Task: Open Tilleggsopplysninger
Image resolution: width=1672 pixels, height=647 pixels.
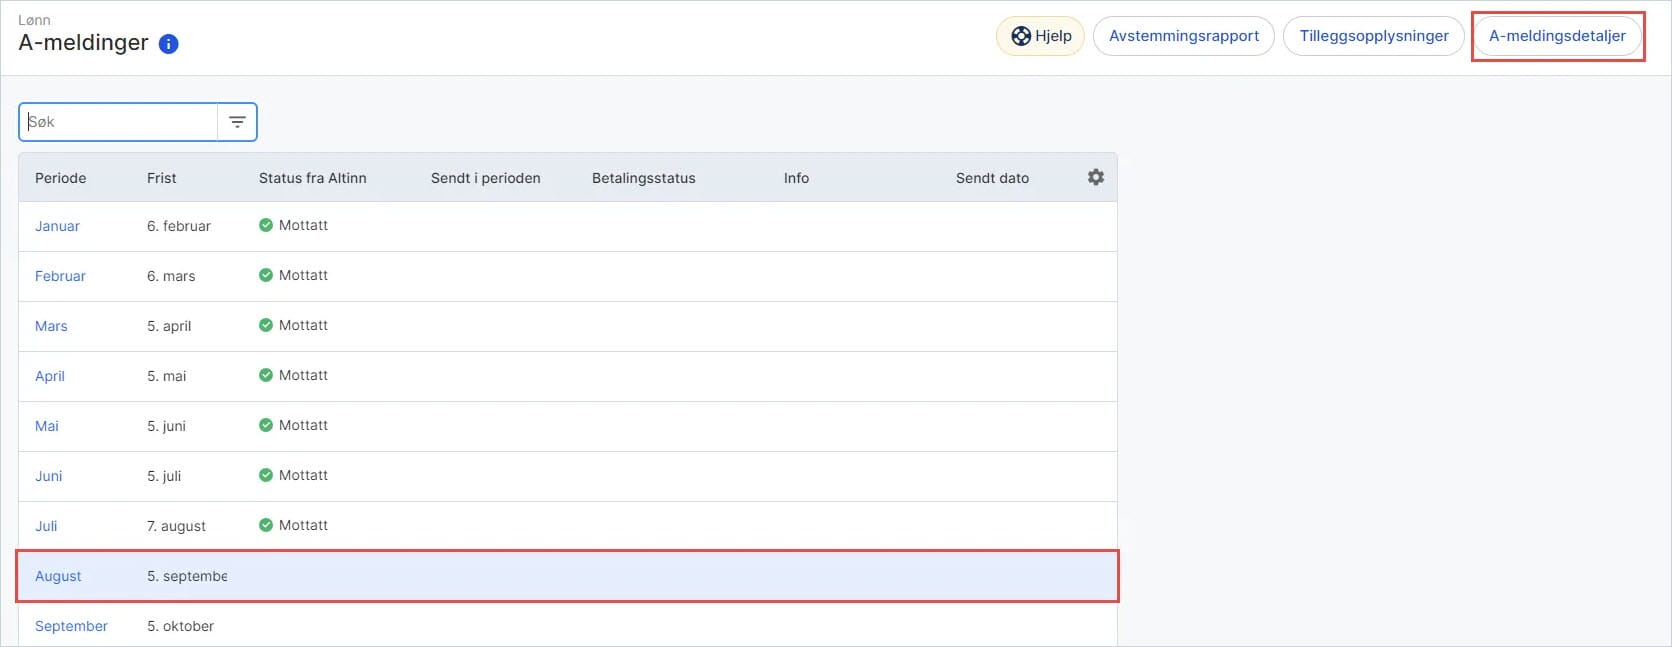Action: 1374,36
